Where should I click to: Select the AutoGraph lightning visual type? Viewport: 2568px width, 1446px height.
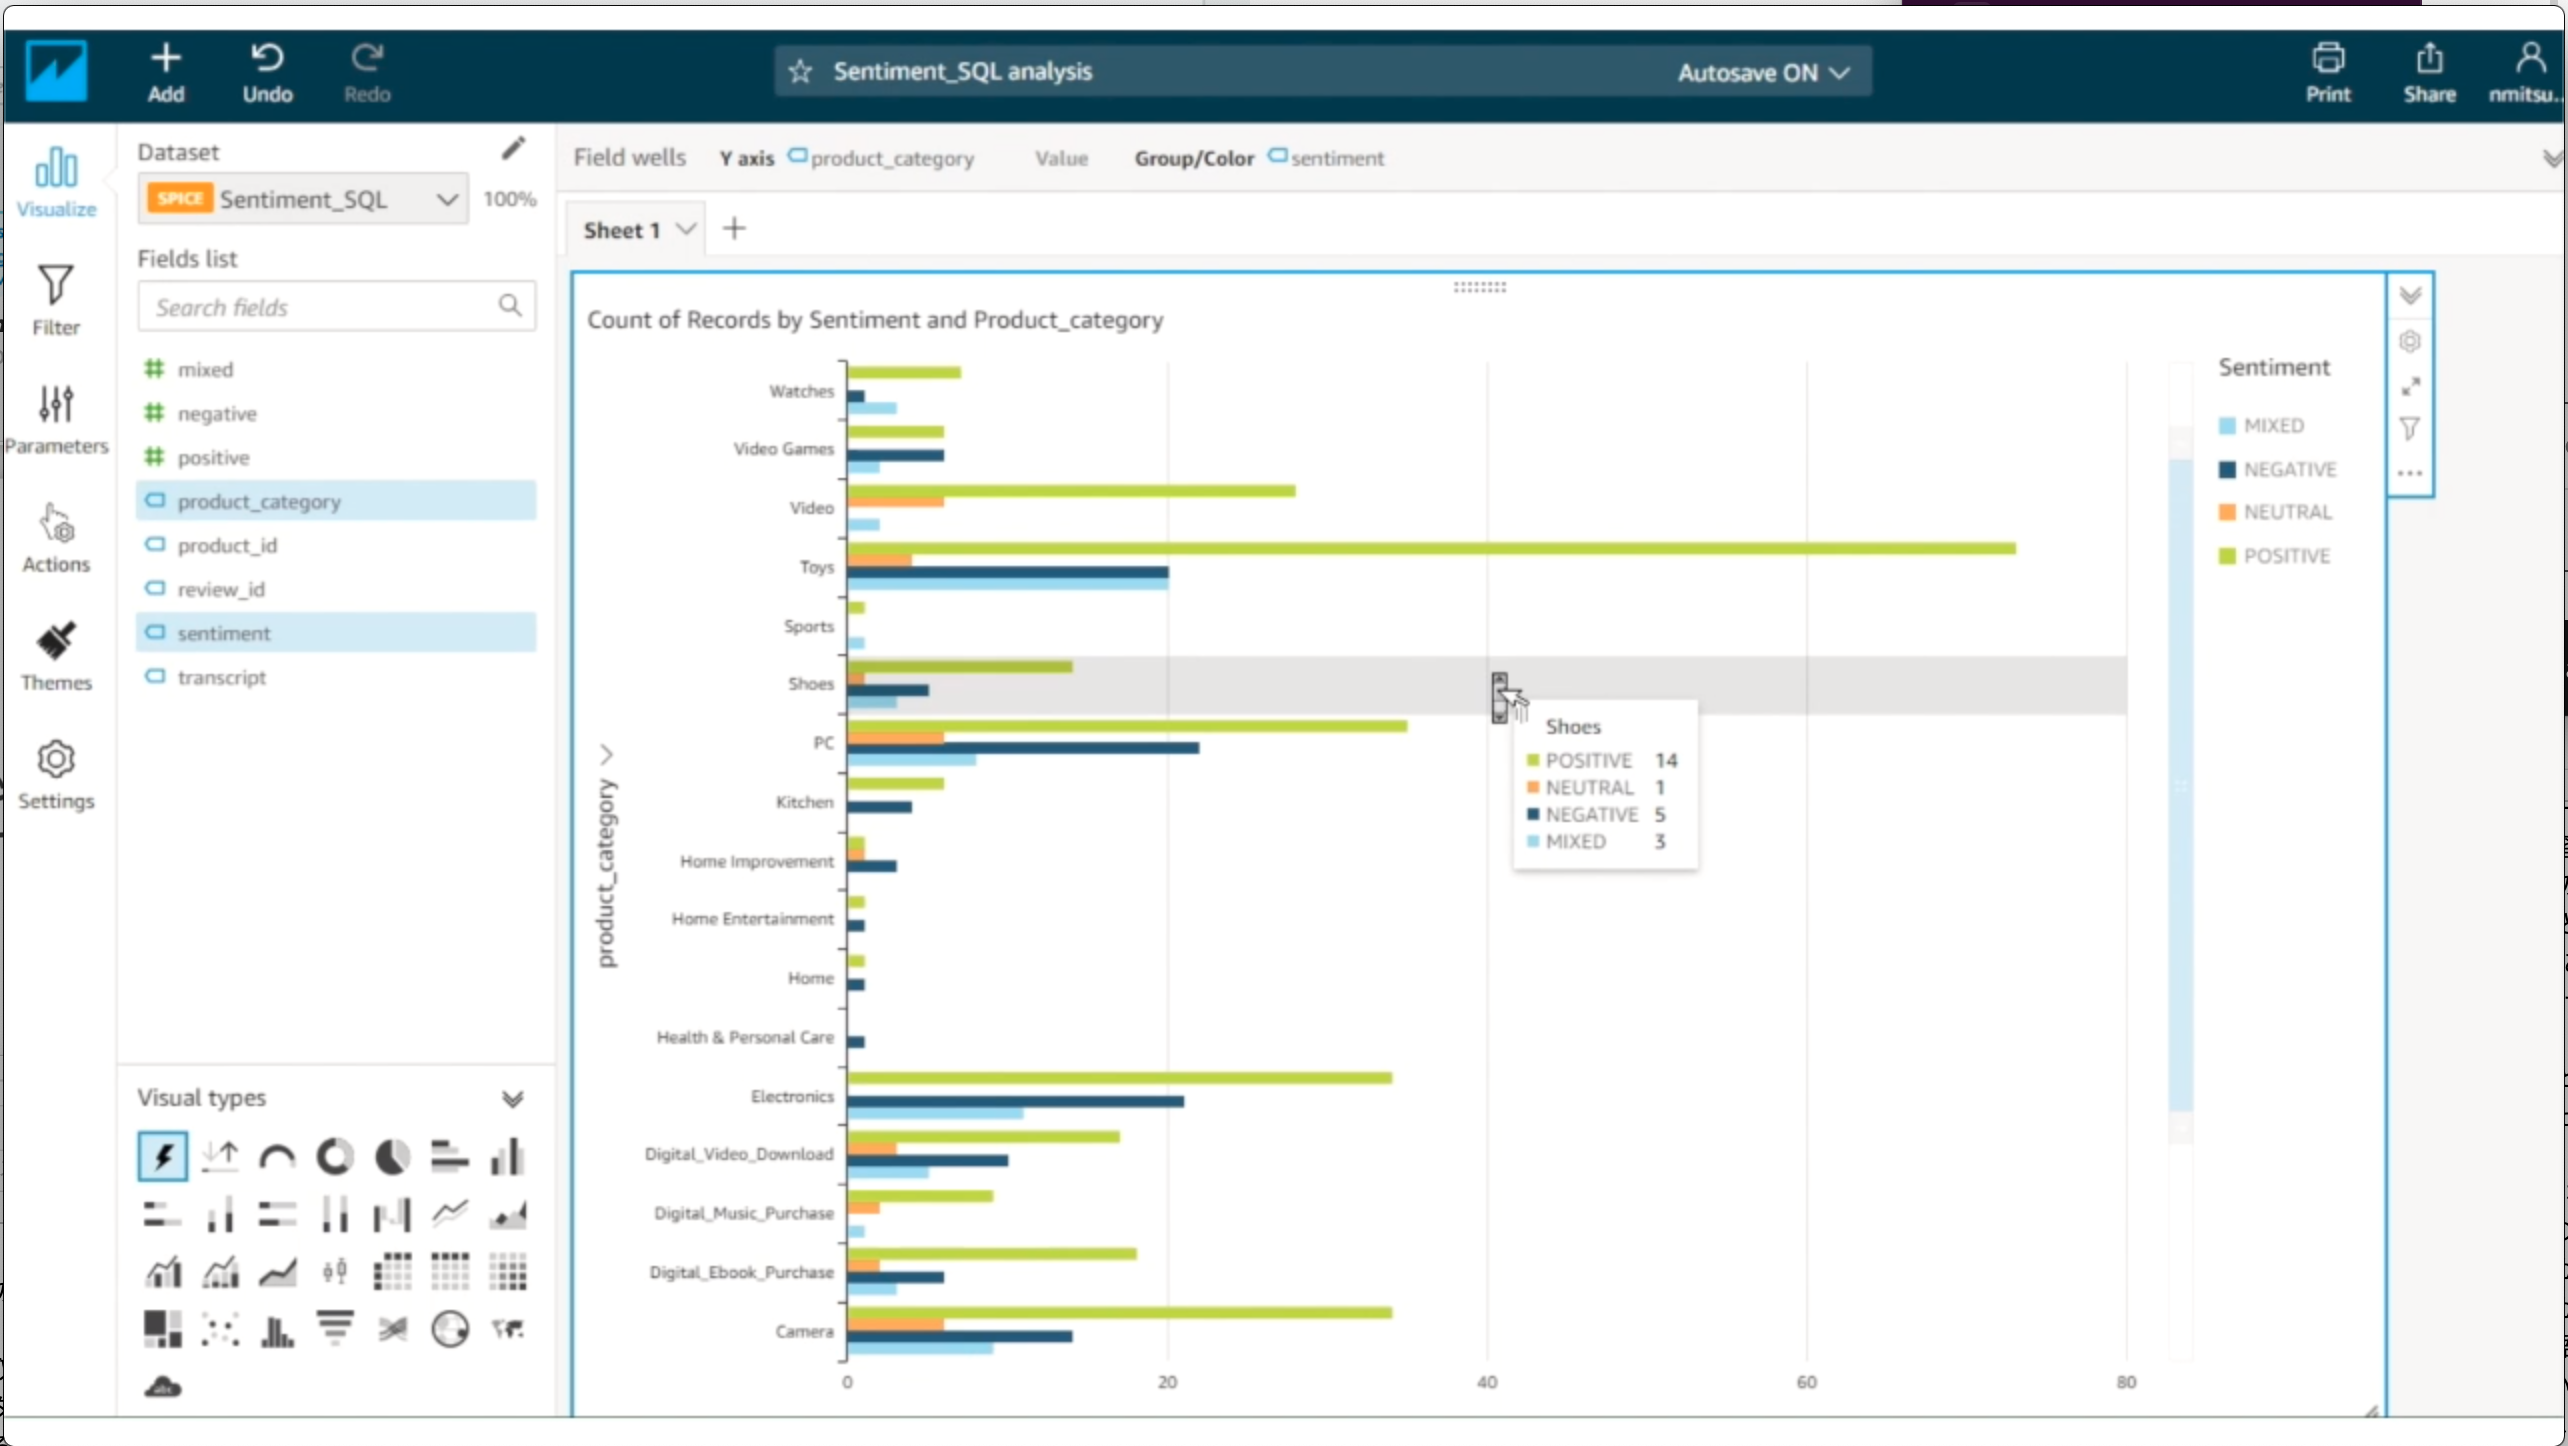(162, 1157)
